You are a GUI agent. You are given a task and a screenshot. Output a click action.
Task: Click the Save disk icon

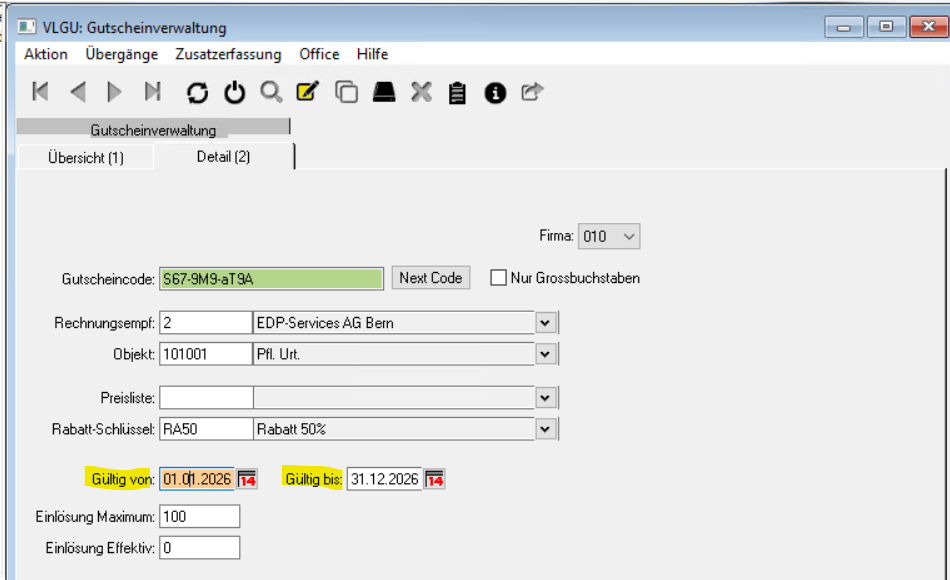pos(384,92)
